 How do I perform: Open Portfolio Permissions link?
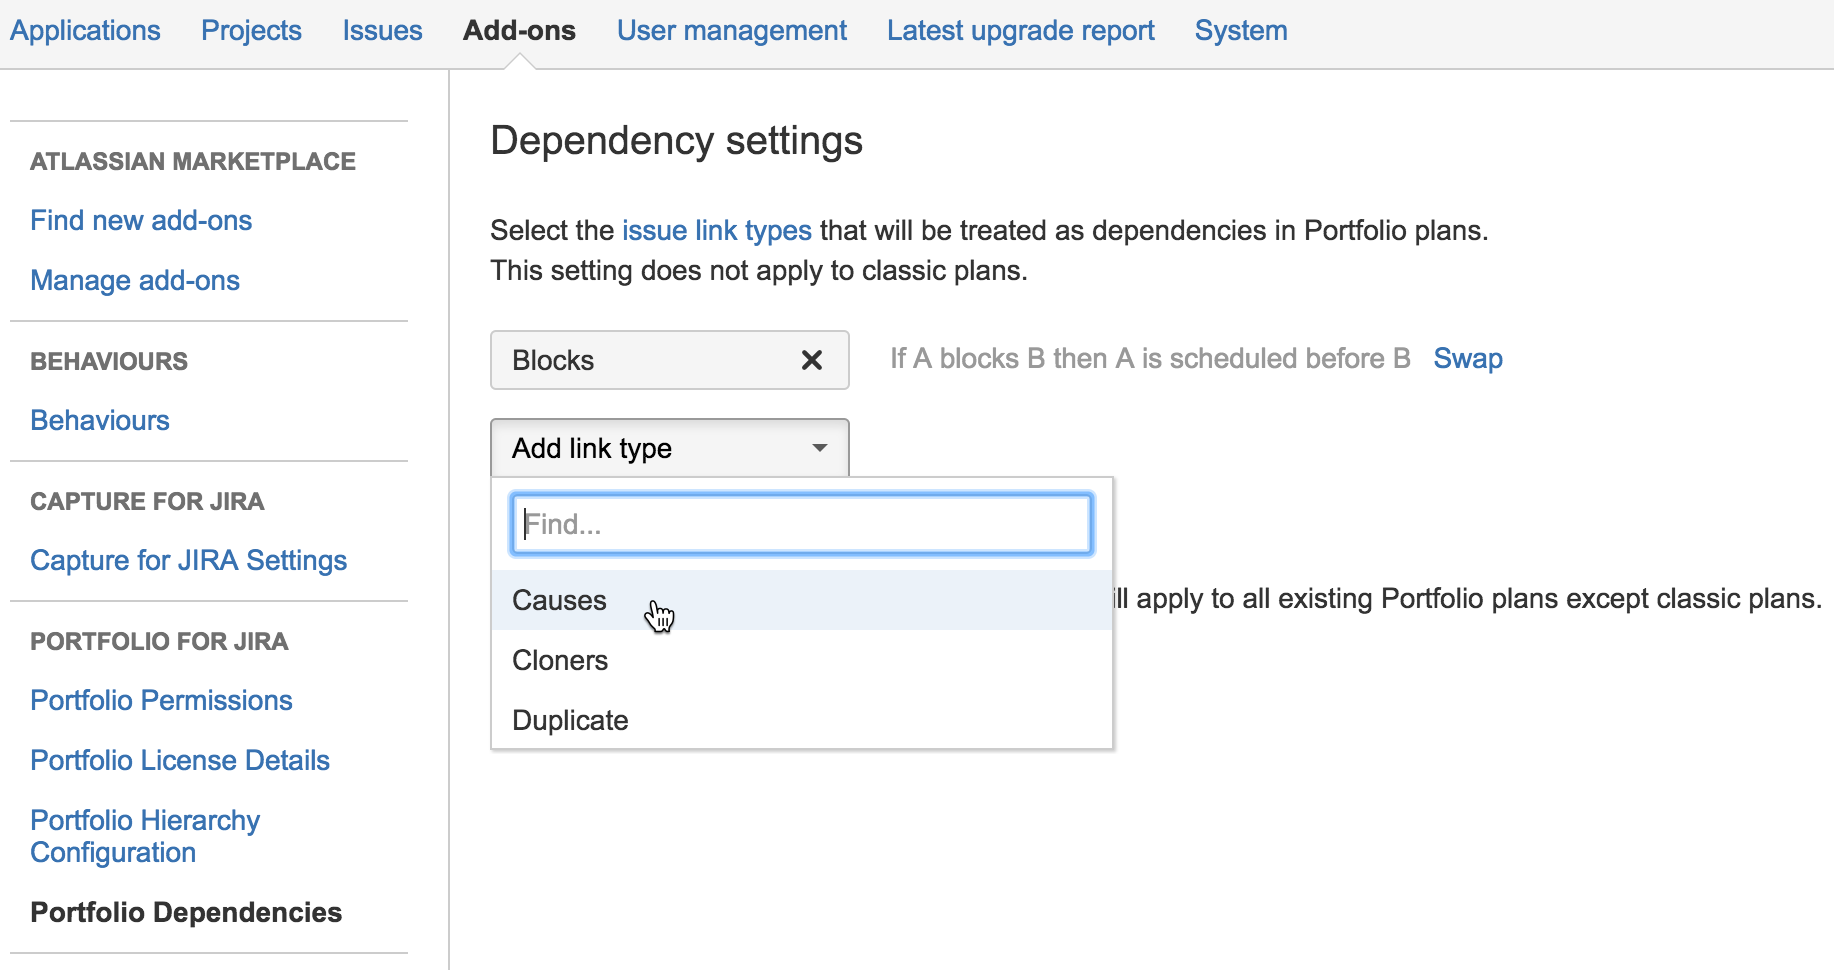[161, 700]
